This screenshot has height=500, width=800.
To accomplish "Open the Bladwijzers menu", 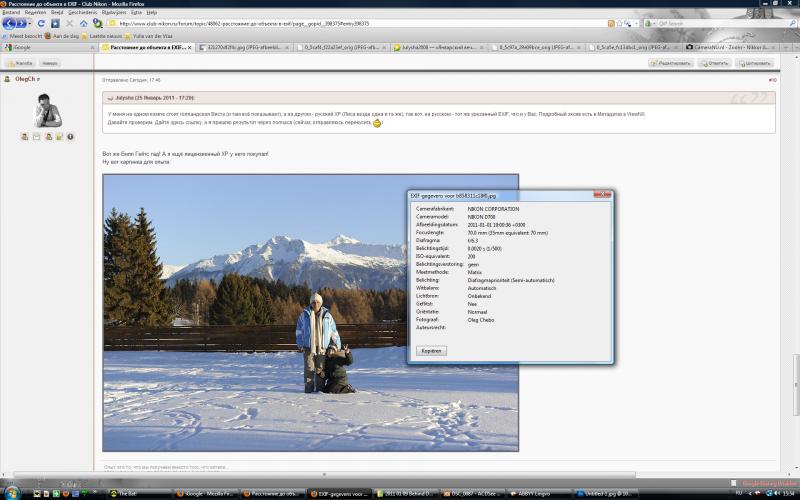I will tap(114, 12).
